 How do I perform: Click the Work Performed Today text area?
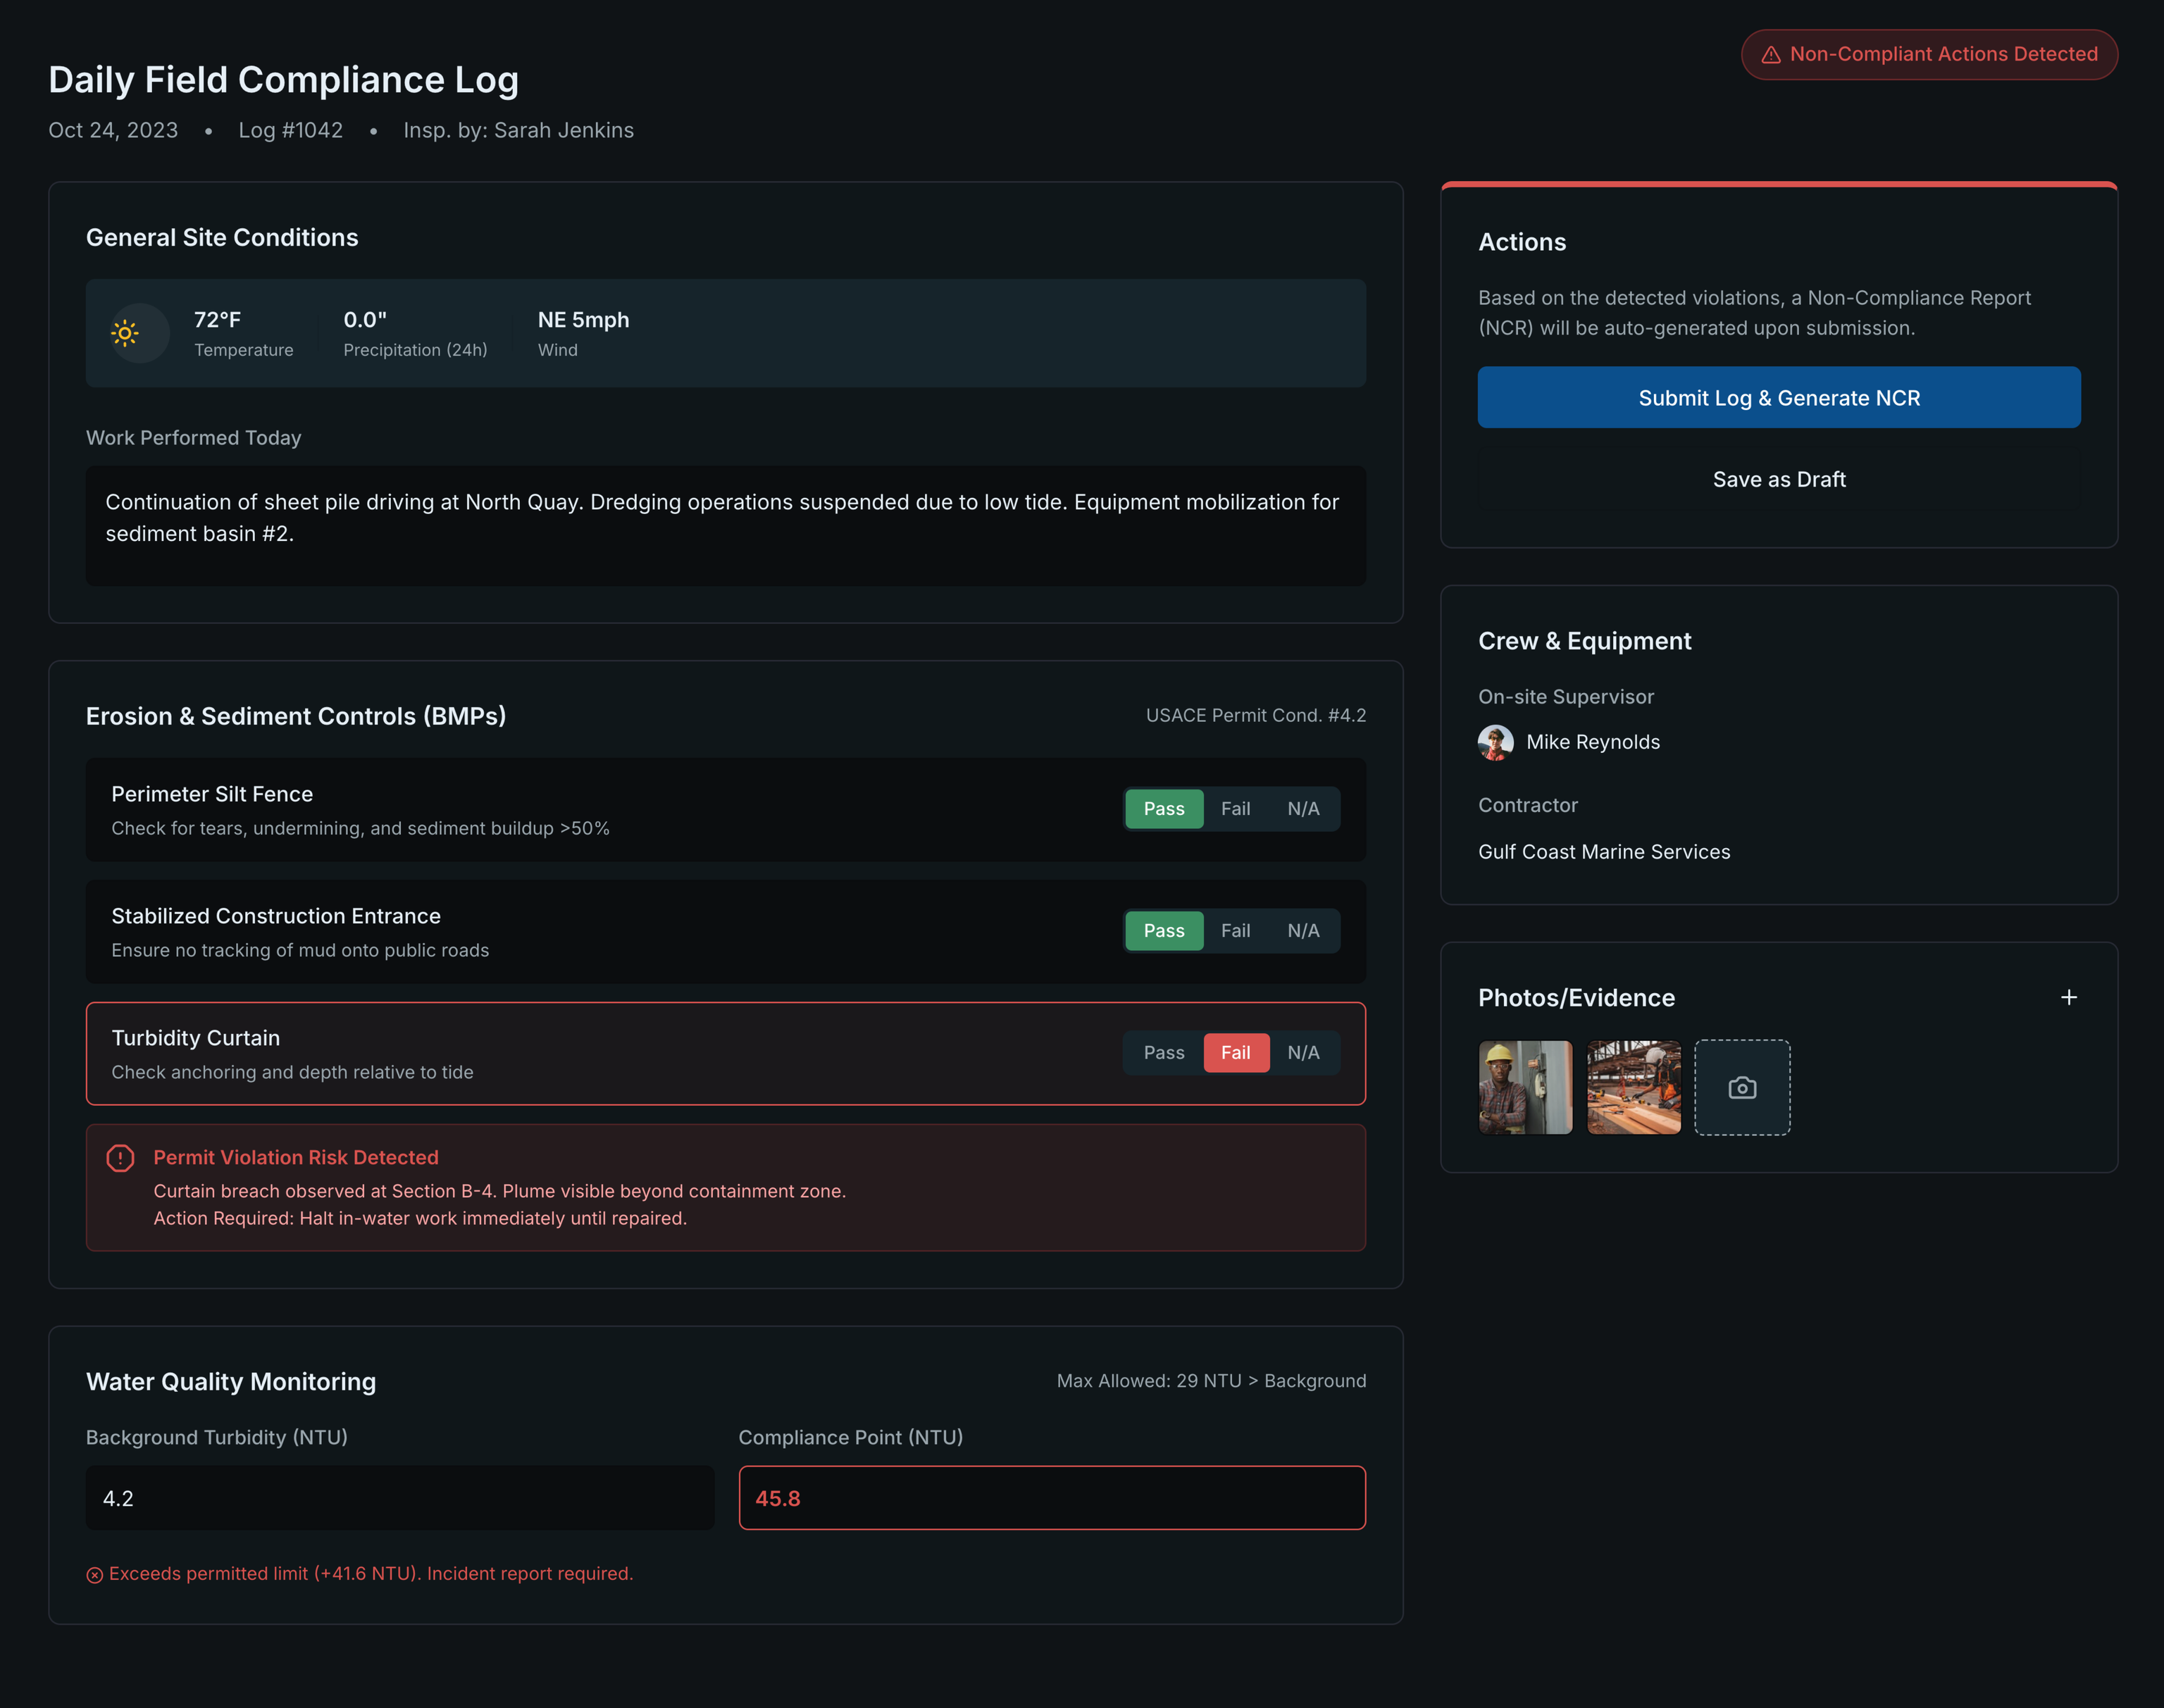pos(725,525)
